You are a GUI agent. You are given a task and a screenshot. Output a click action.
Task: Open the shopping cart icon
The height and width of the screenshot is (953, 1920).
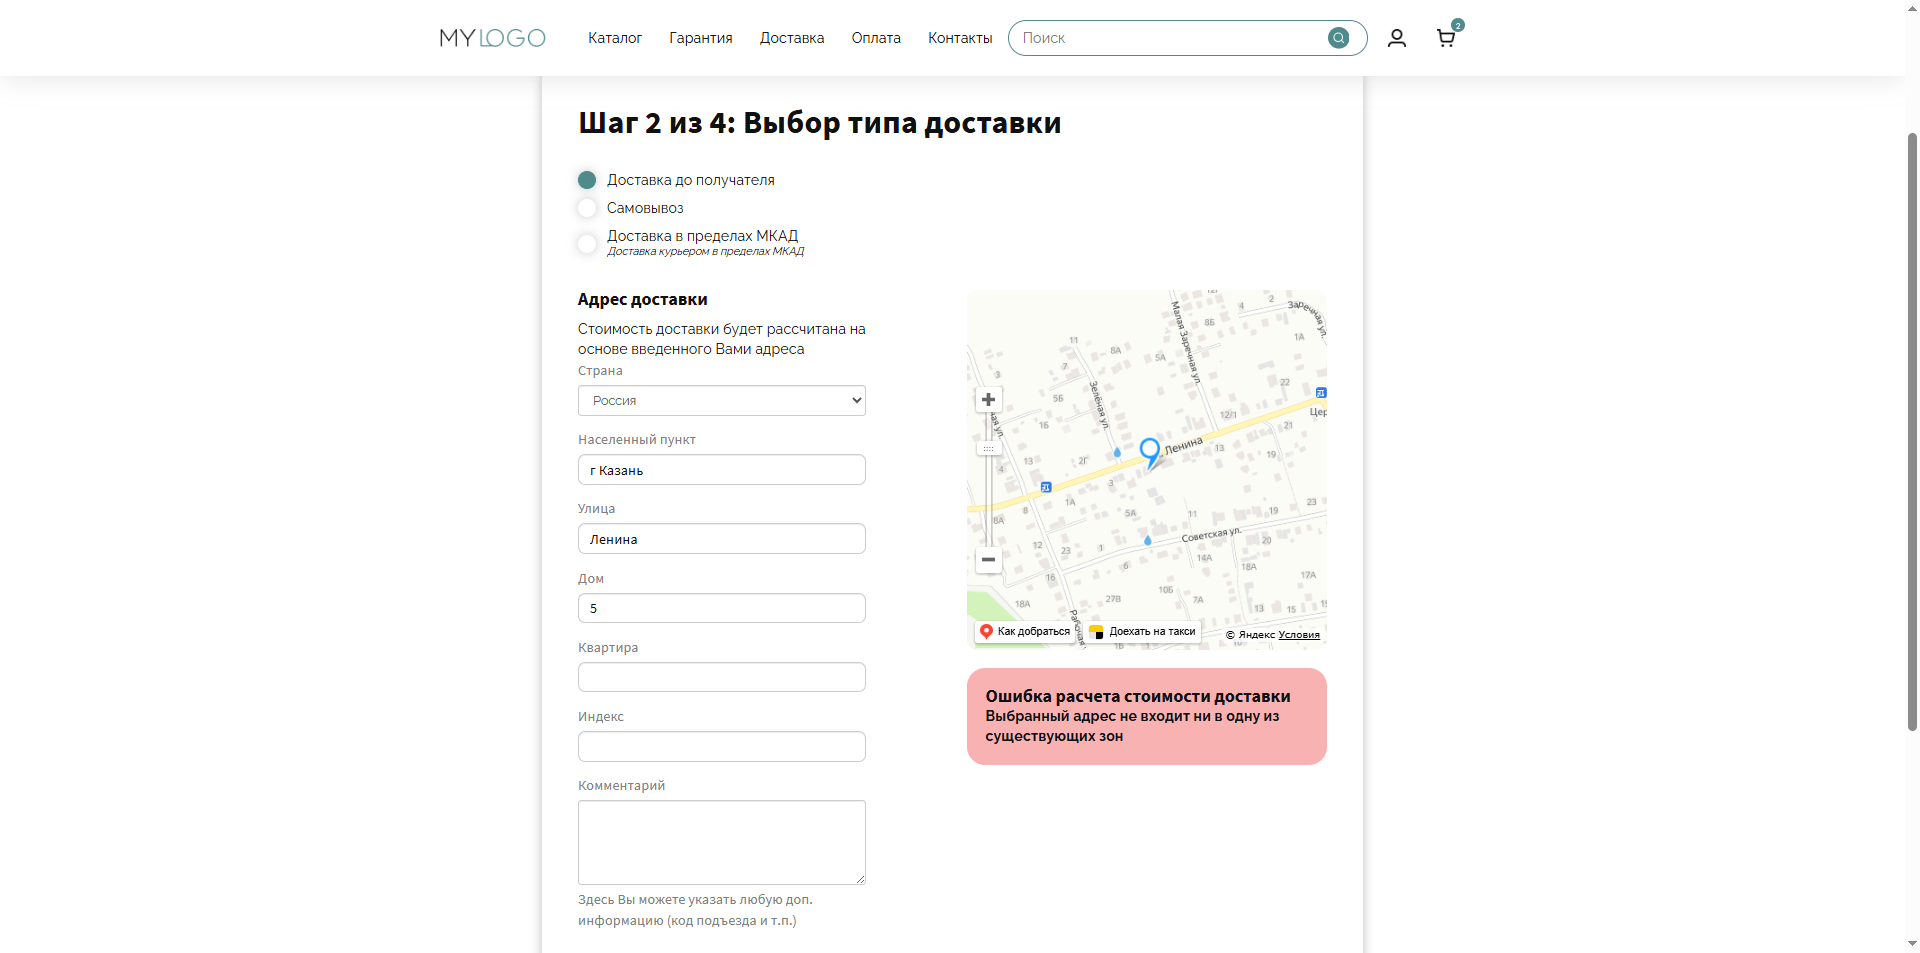click(x=1446, y=38)
